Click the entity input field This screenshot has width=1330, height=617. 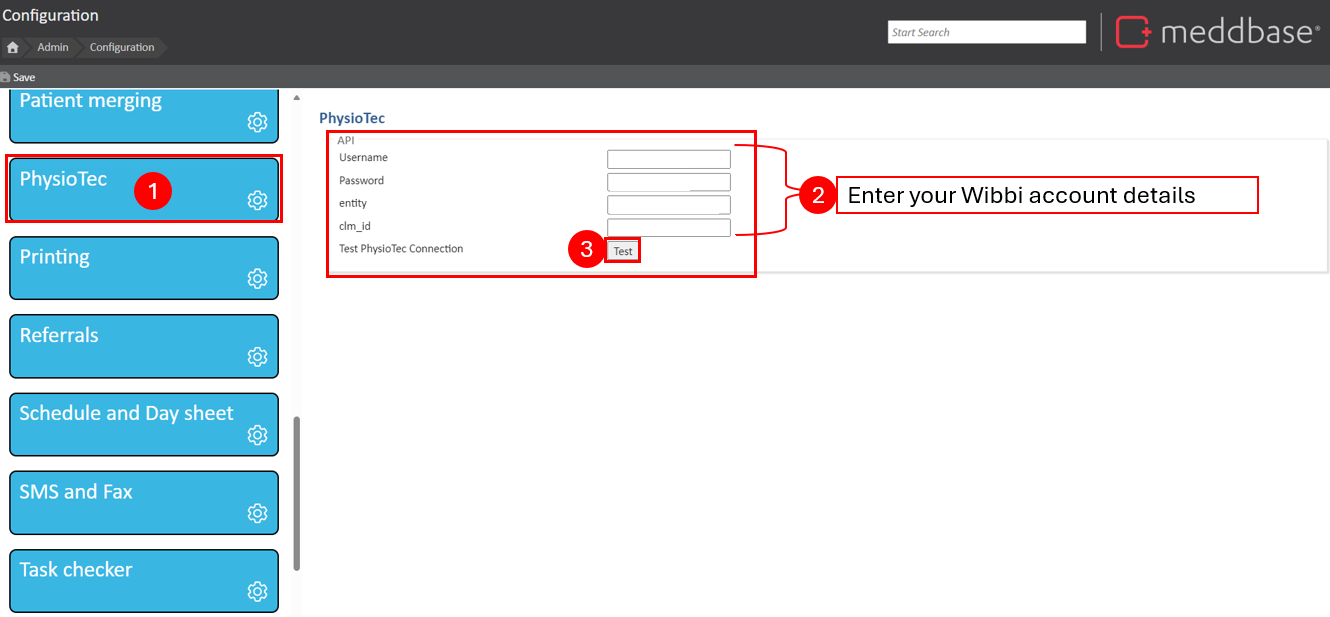(x=668, y=205)
